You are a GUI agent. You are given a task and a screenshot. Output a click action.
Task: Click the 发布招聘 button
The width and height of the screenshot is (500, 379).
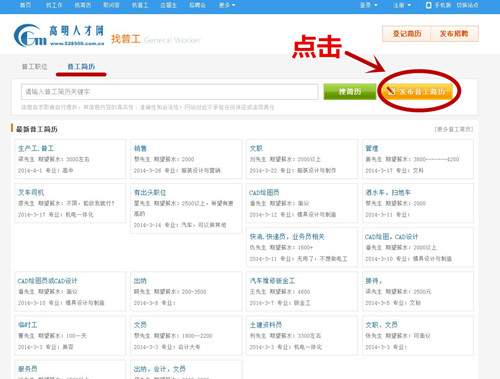454,34
